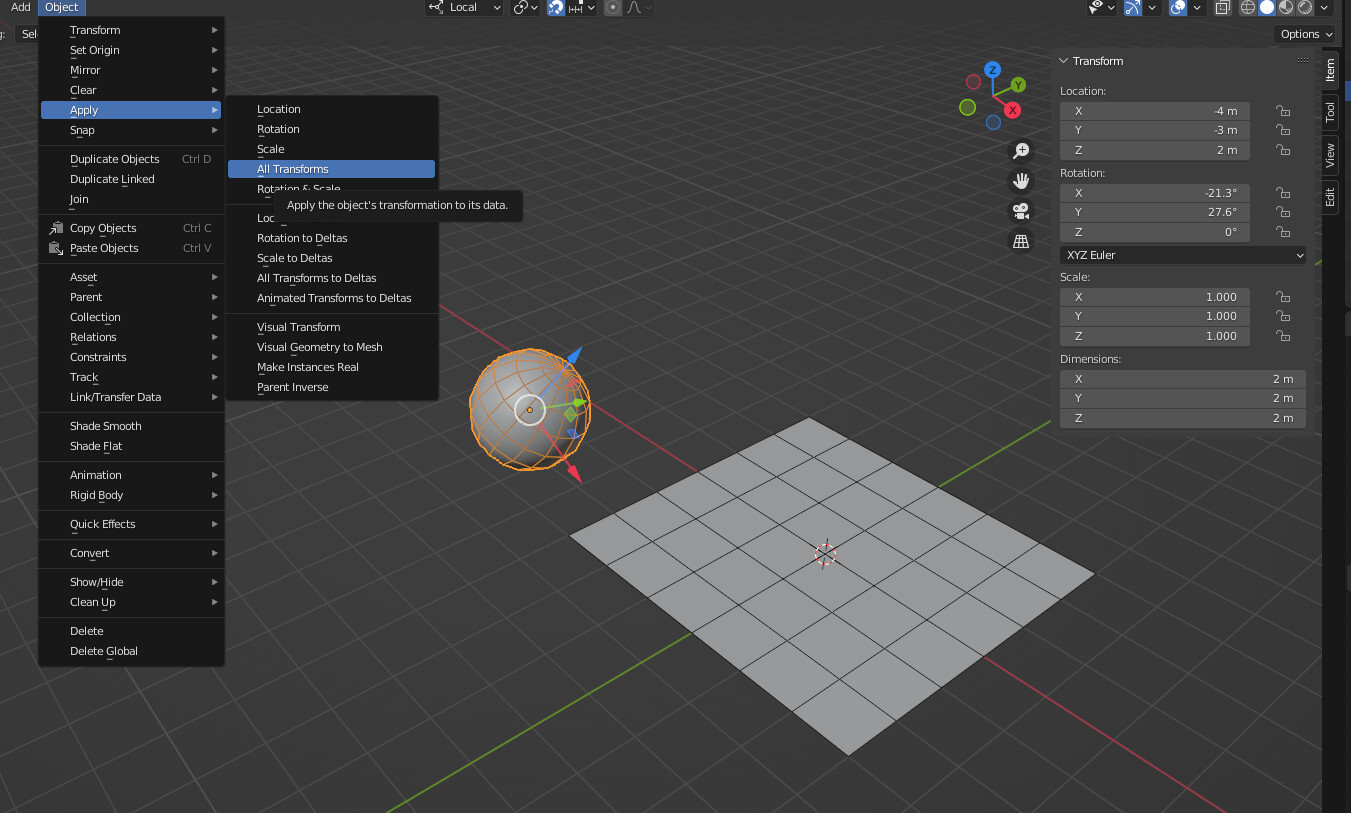
Task: Choose Shade Smooth from the Object menu
Action: click(107, 425)
